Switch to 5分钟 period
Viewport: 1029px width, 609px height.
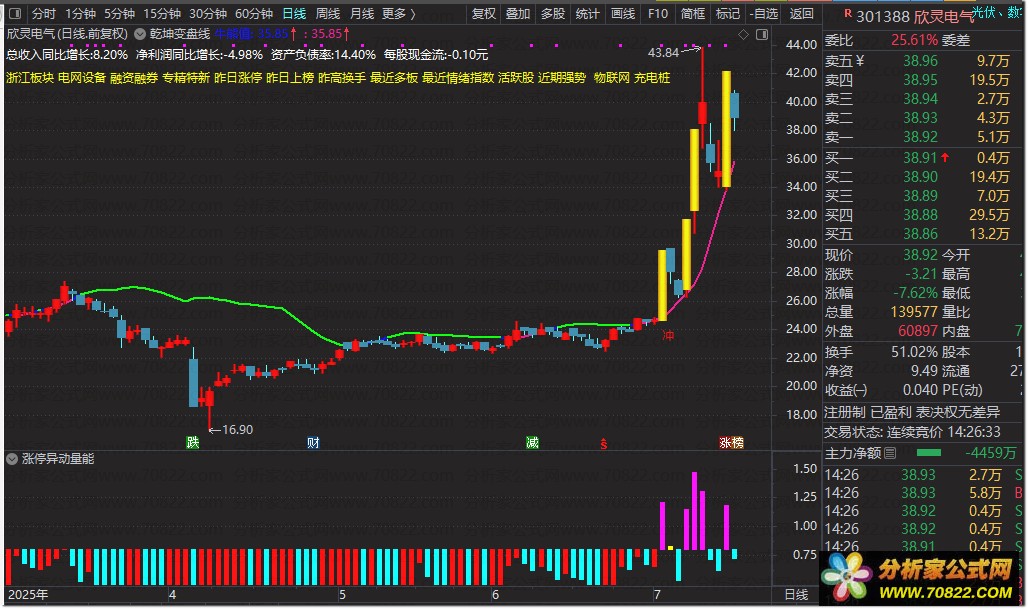click(x=119, y=13)
